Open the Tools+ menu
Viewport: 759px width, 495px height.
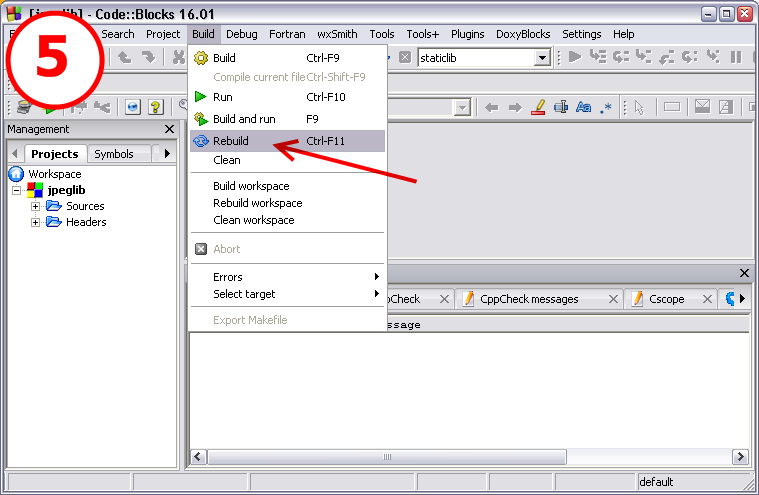tap(423, 34)
